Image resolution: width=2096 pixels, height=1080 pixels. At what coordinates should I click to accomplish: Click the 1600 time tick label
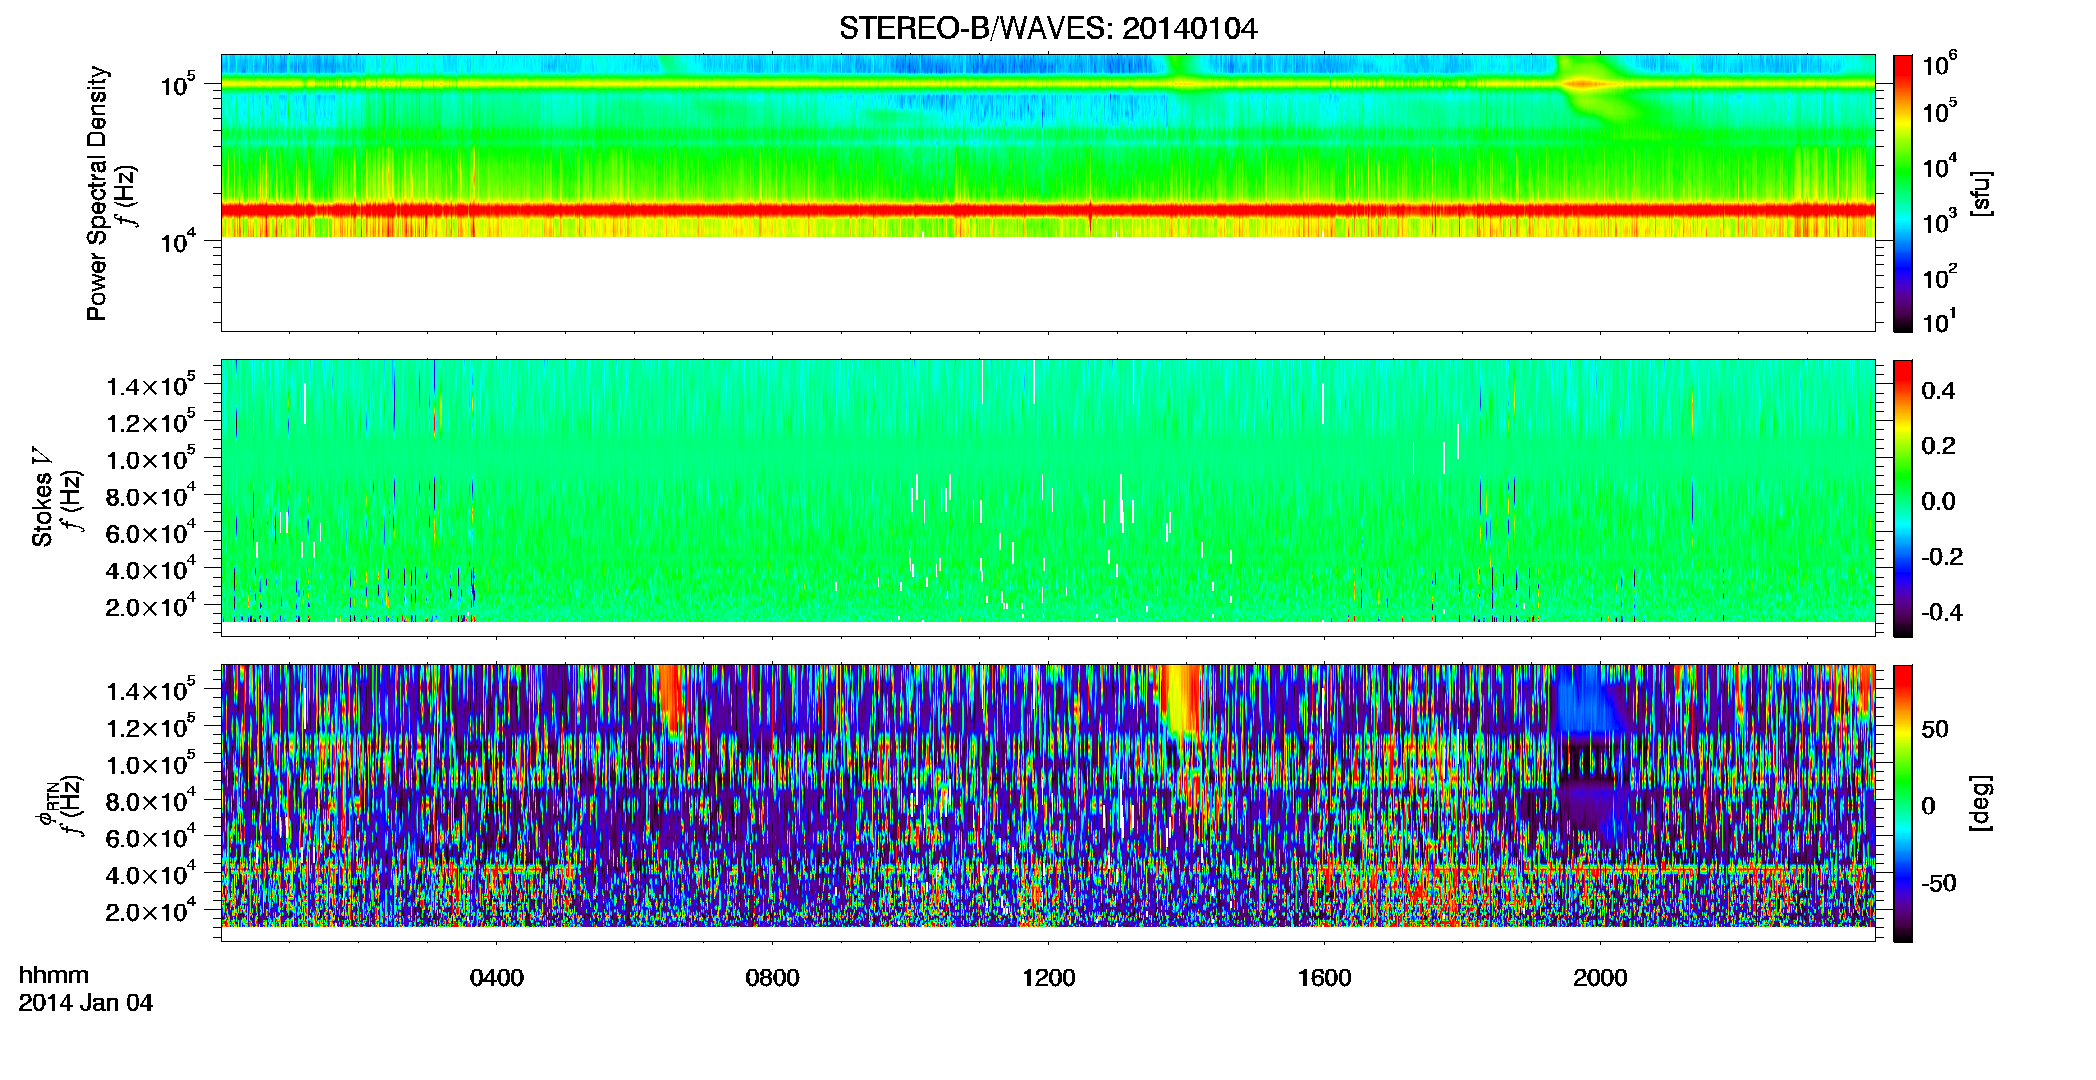click(1324, 978)
